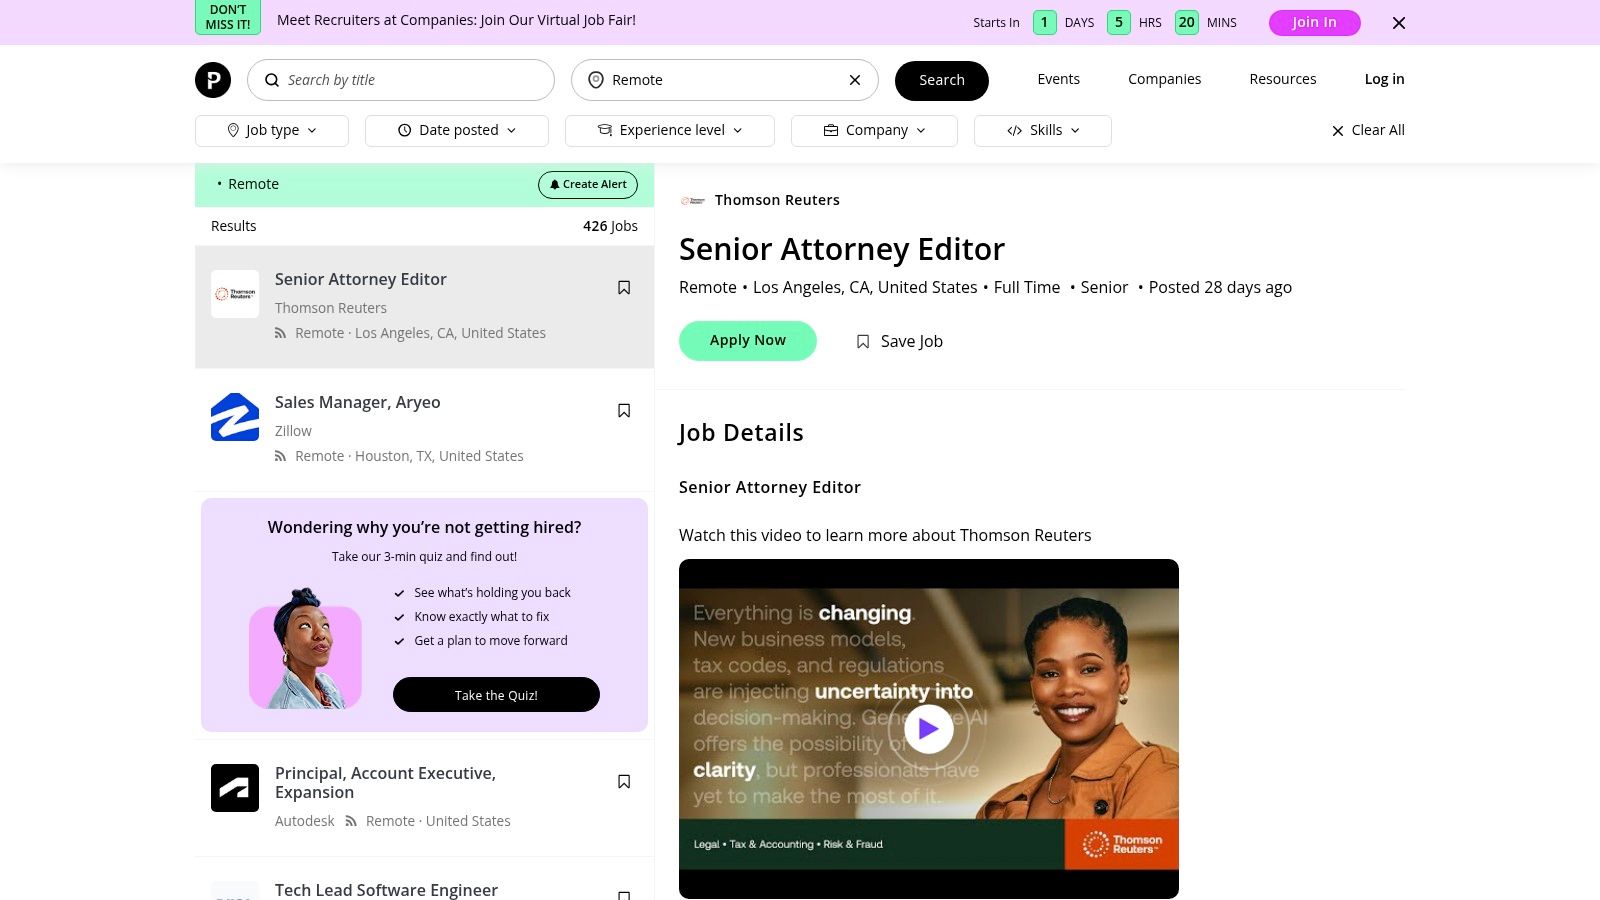Click the Autodesk logo icon

235,788
